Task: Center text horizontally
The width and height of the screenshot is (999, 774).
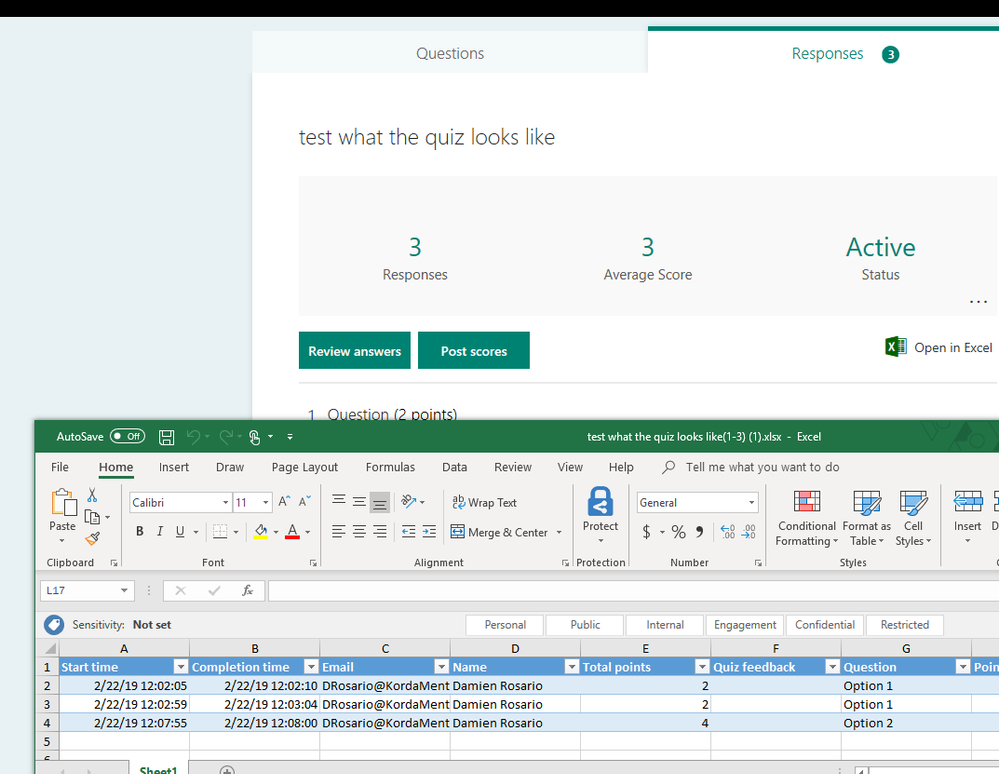Action: pyautogui.click(x=359, y=532)
